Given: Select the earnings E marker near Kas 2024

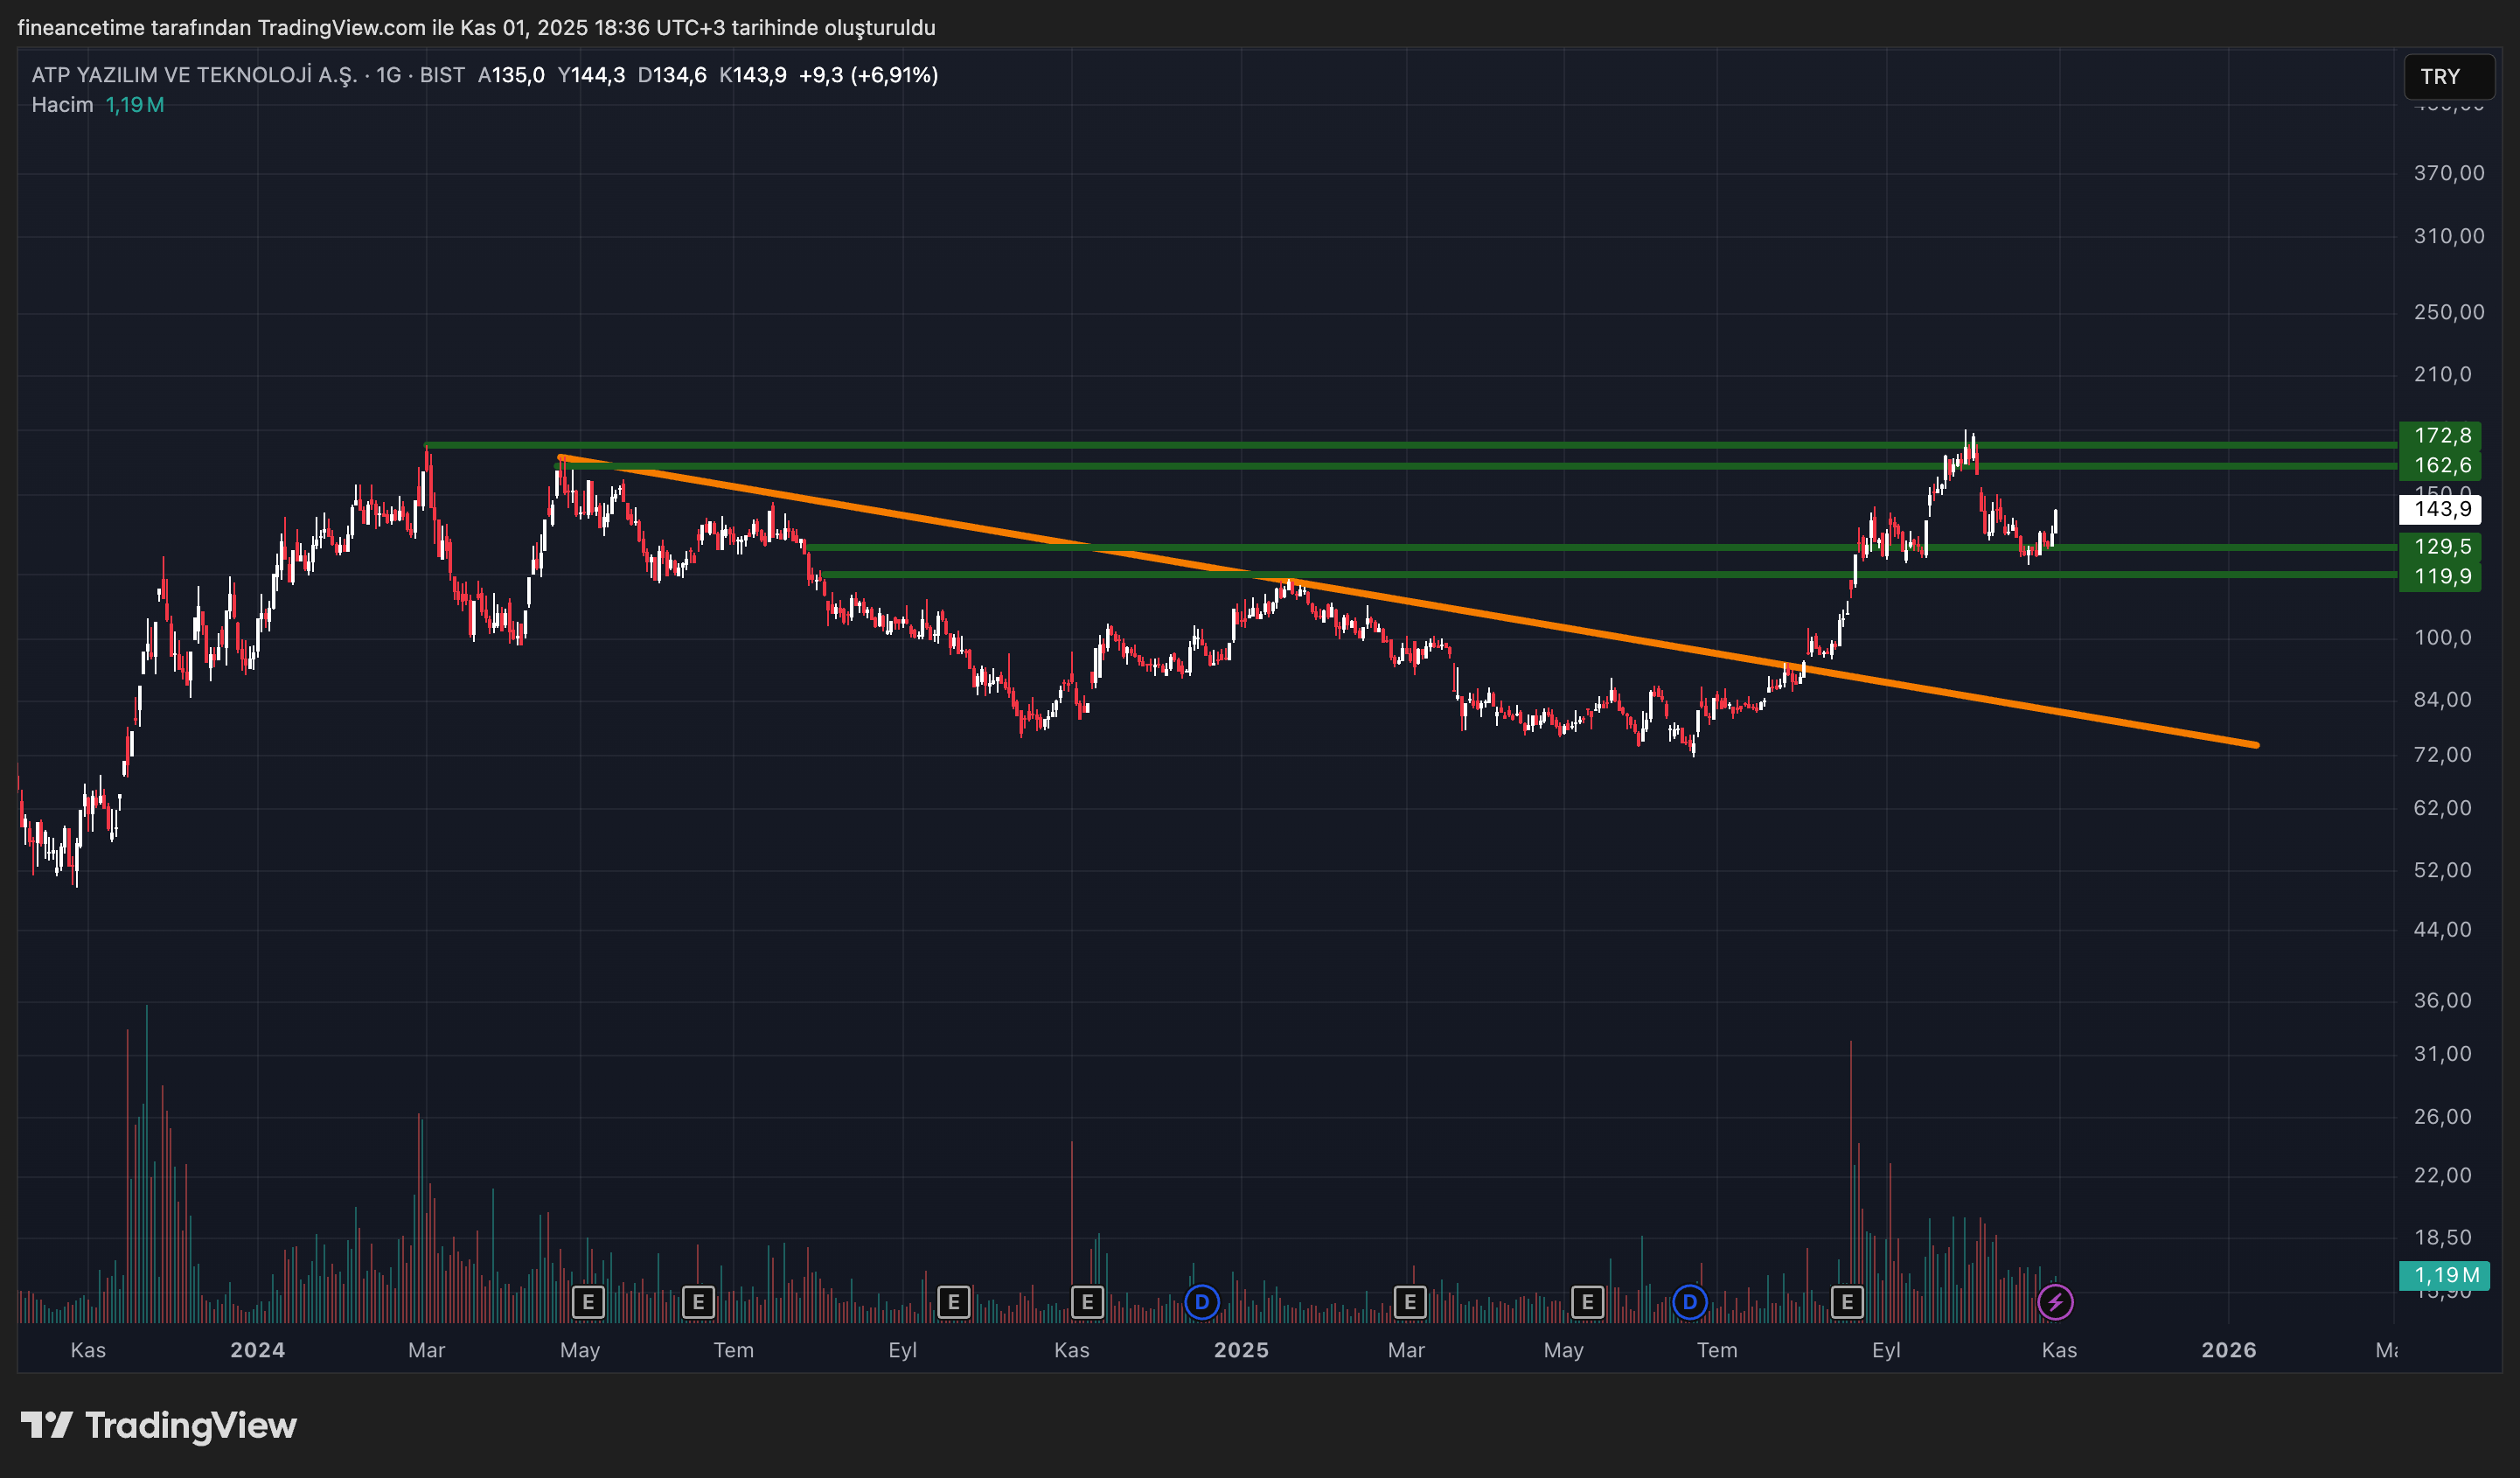Looking at the screenshot, I should tap(1087, 1302).
